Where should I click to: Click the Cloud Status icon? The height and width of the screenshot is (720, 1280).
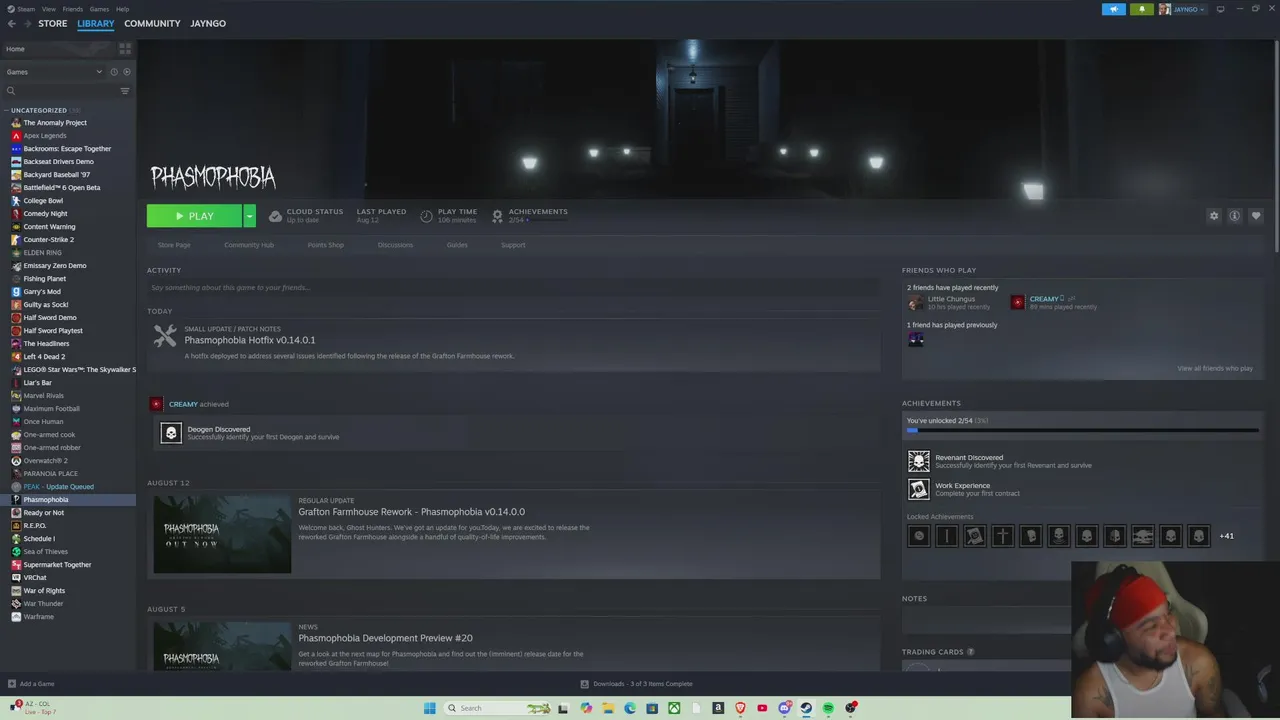(x=275, y=216)
